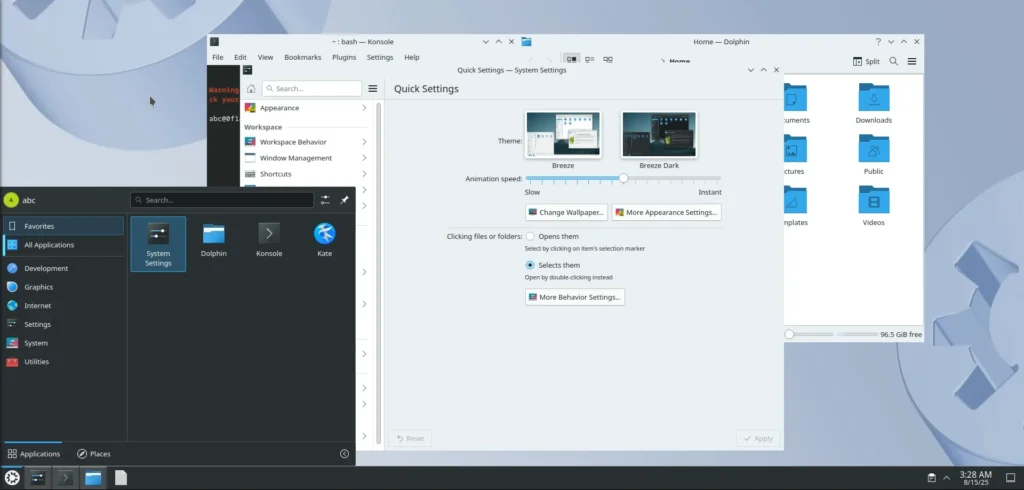Screen dimensions: 1024x490
Task: Pin the application launcher open
Action: [344, 200]
